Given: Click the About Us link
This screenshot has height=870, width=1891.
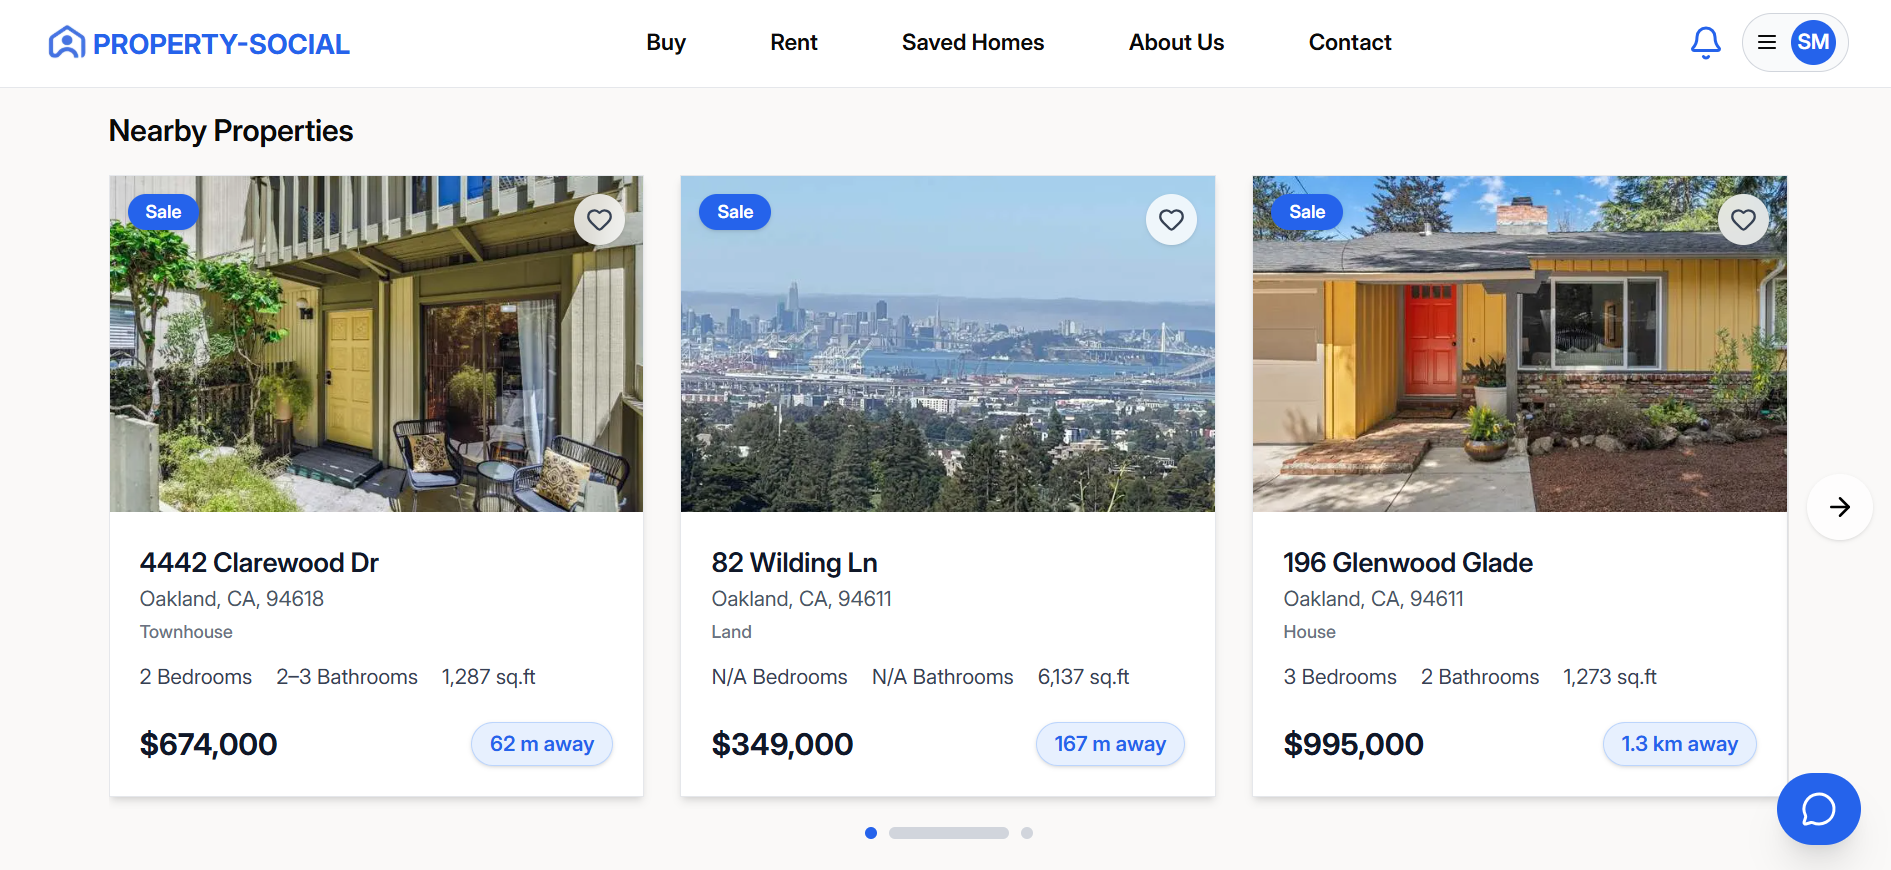Looking at the screenshot, I should 1176,42.
